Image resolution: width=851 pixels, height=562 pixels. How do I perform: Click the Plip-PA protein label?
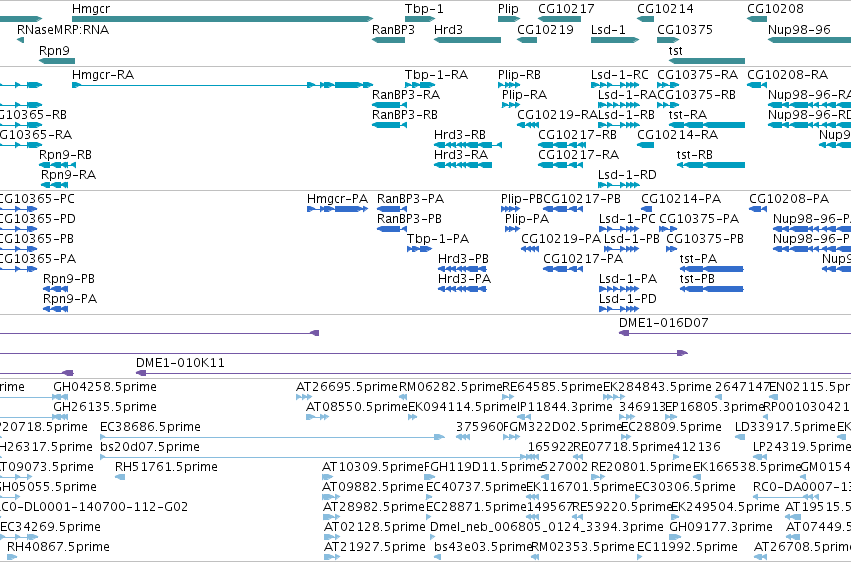526,219
